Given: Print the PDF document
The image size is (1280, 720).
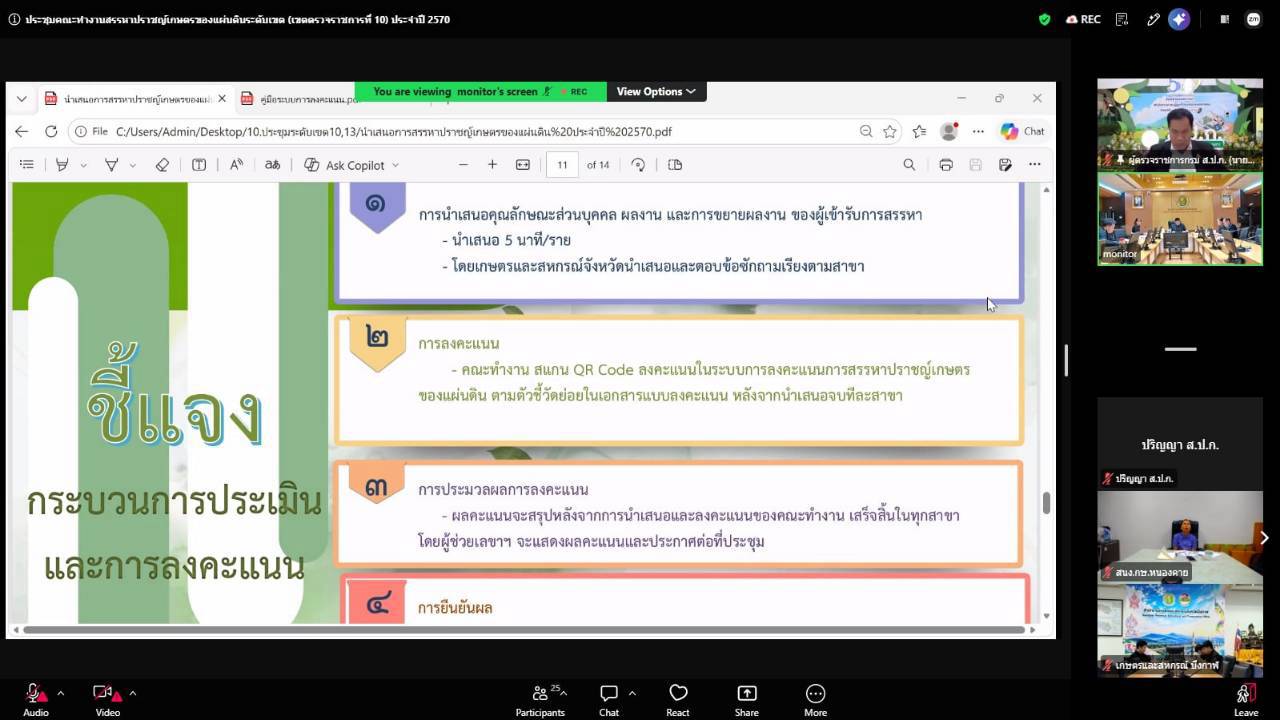Looking at the screenshot, I should click(x=946, y=165).
